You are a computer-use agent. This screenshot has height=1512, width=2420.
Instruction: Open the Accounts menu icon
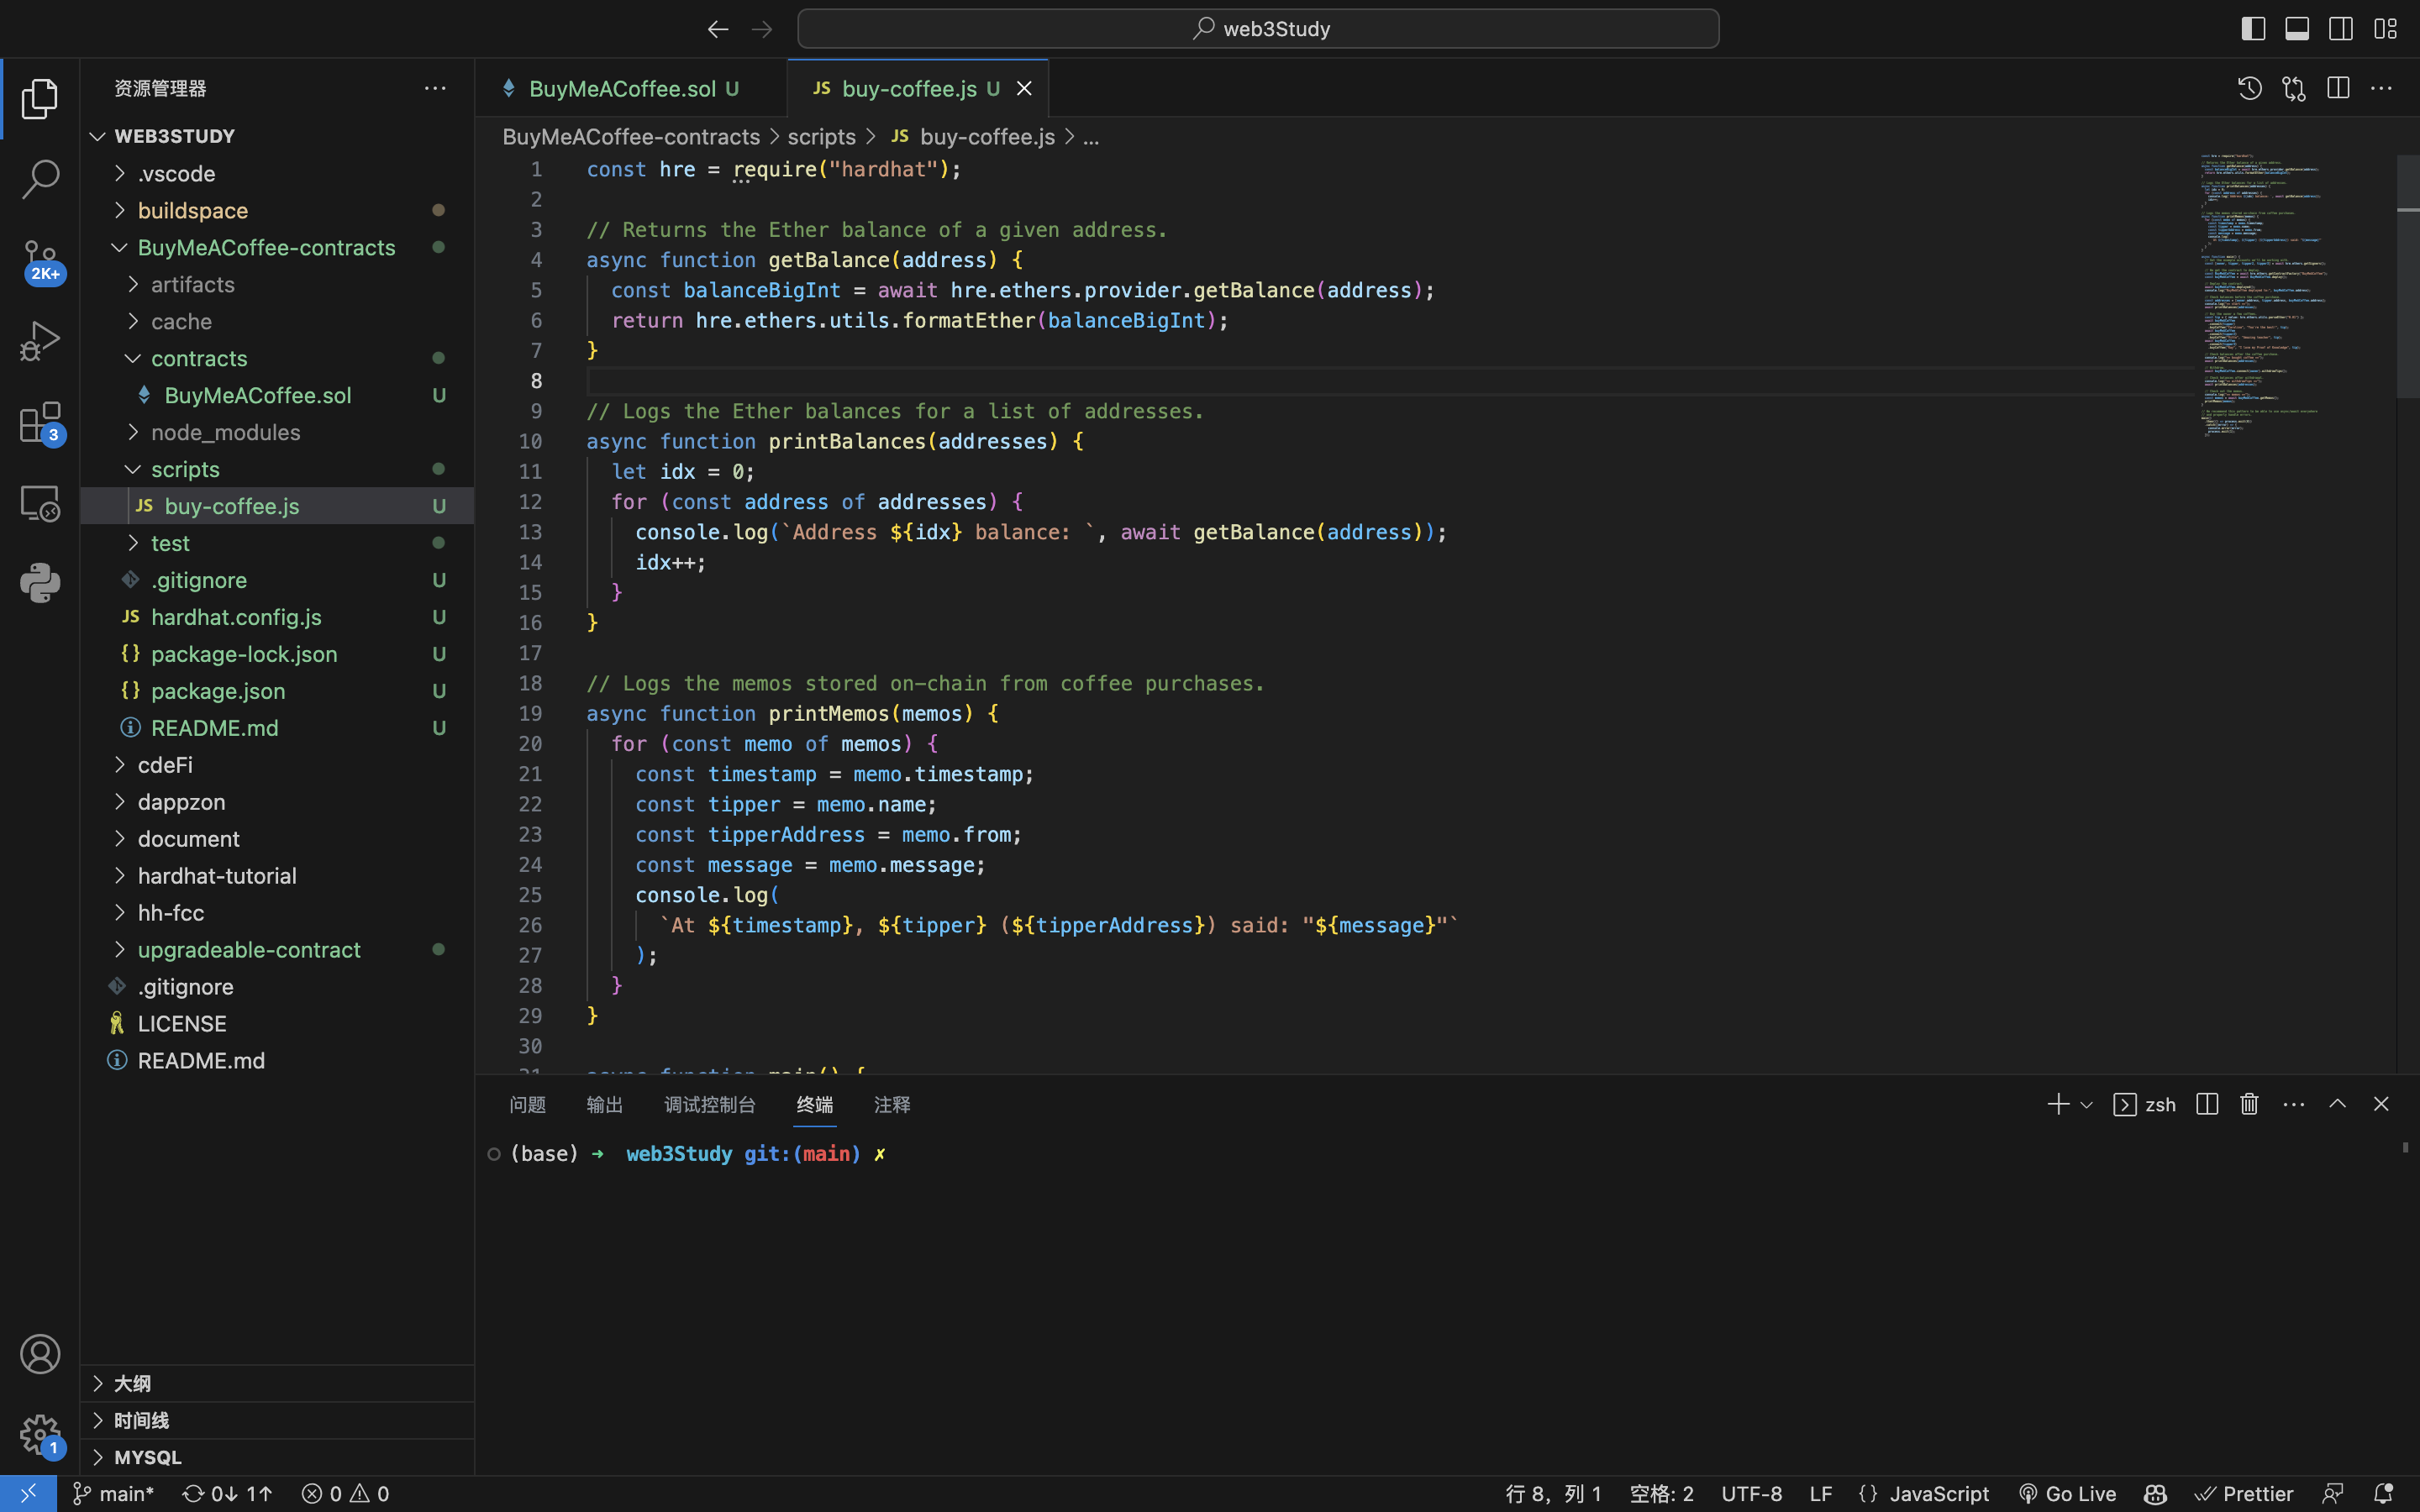(x=40, y=1354)
